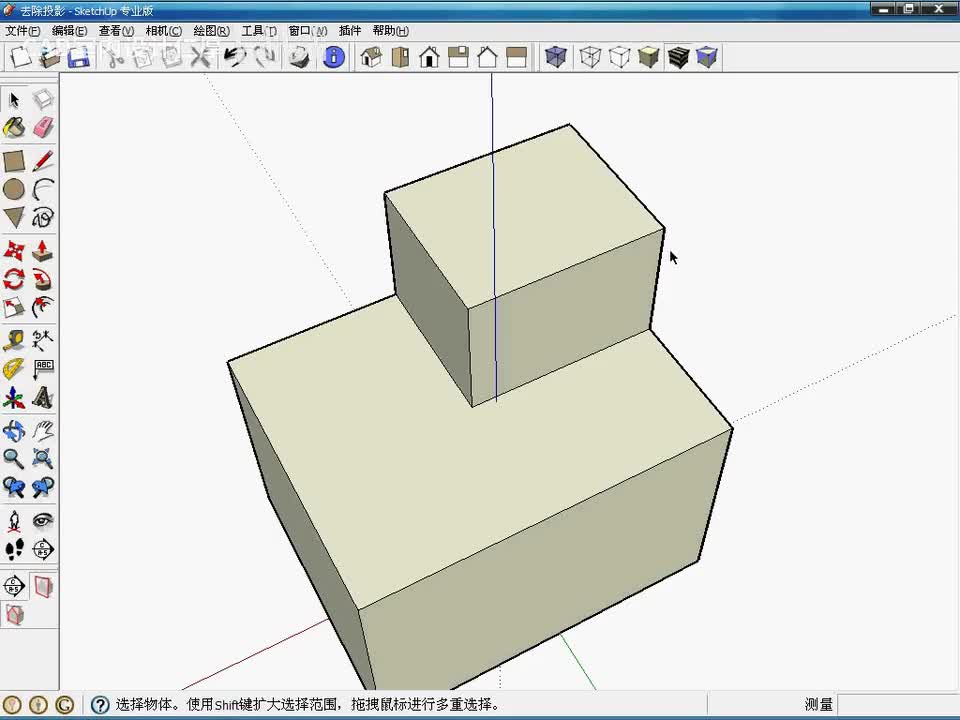Pick the Polygon triangle tool
The width and height of the screenshot is (960, 720).
click(x=14, y=217)
